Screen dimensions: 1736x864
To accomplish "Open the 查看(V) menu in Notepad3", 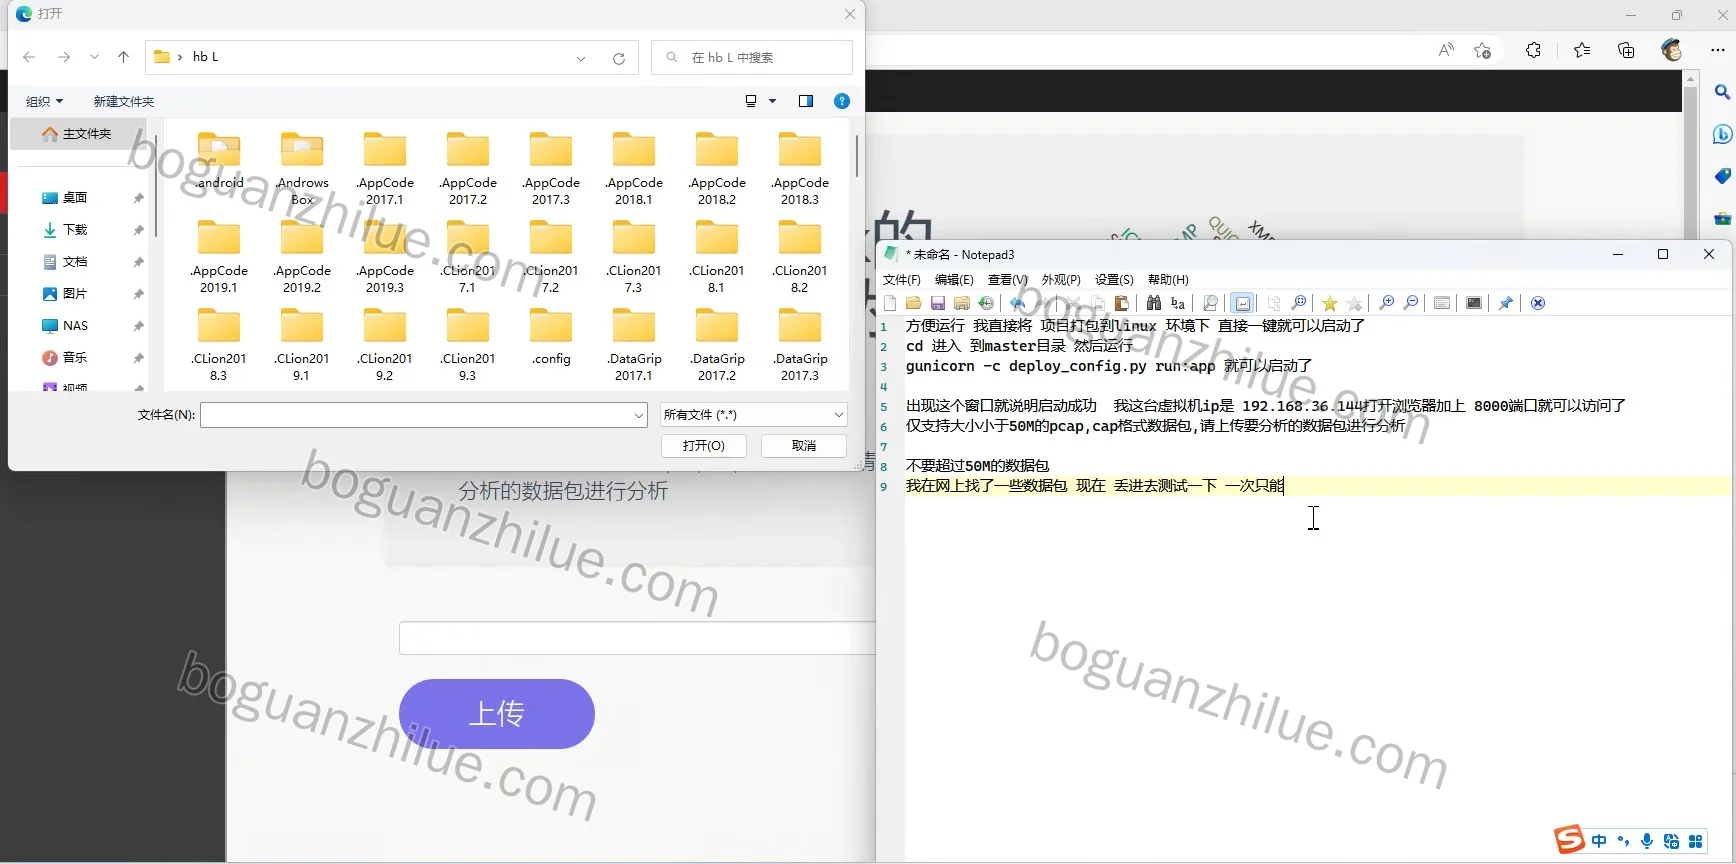I will click(x=1007, y=280).
